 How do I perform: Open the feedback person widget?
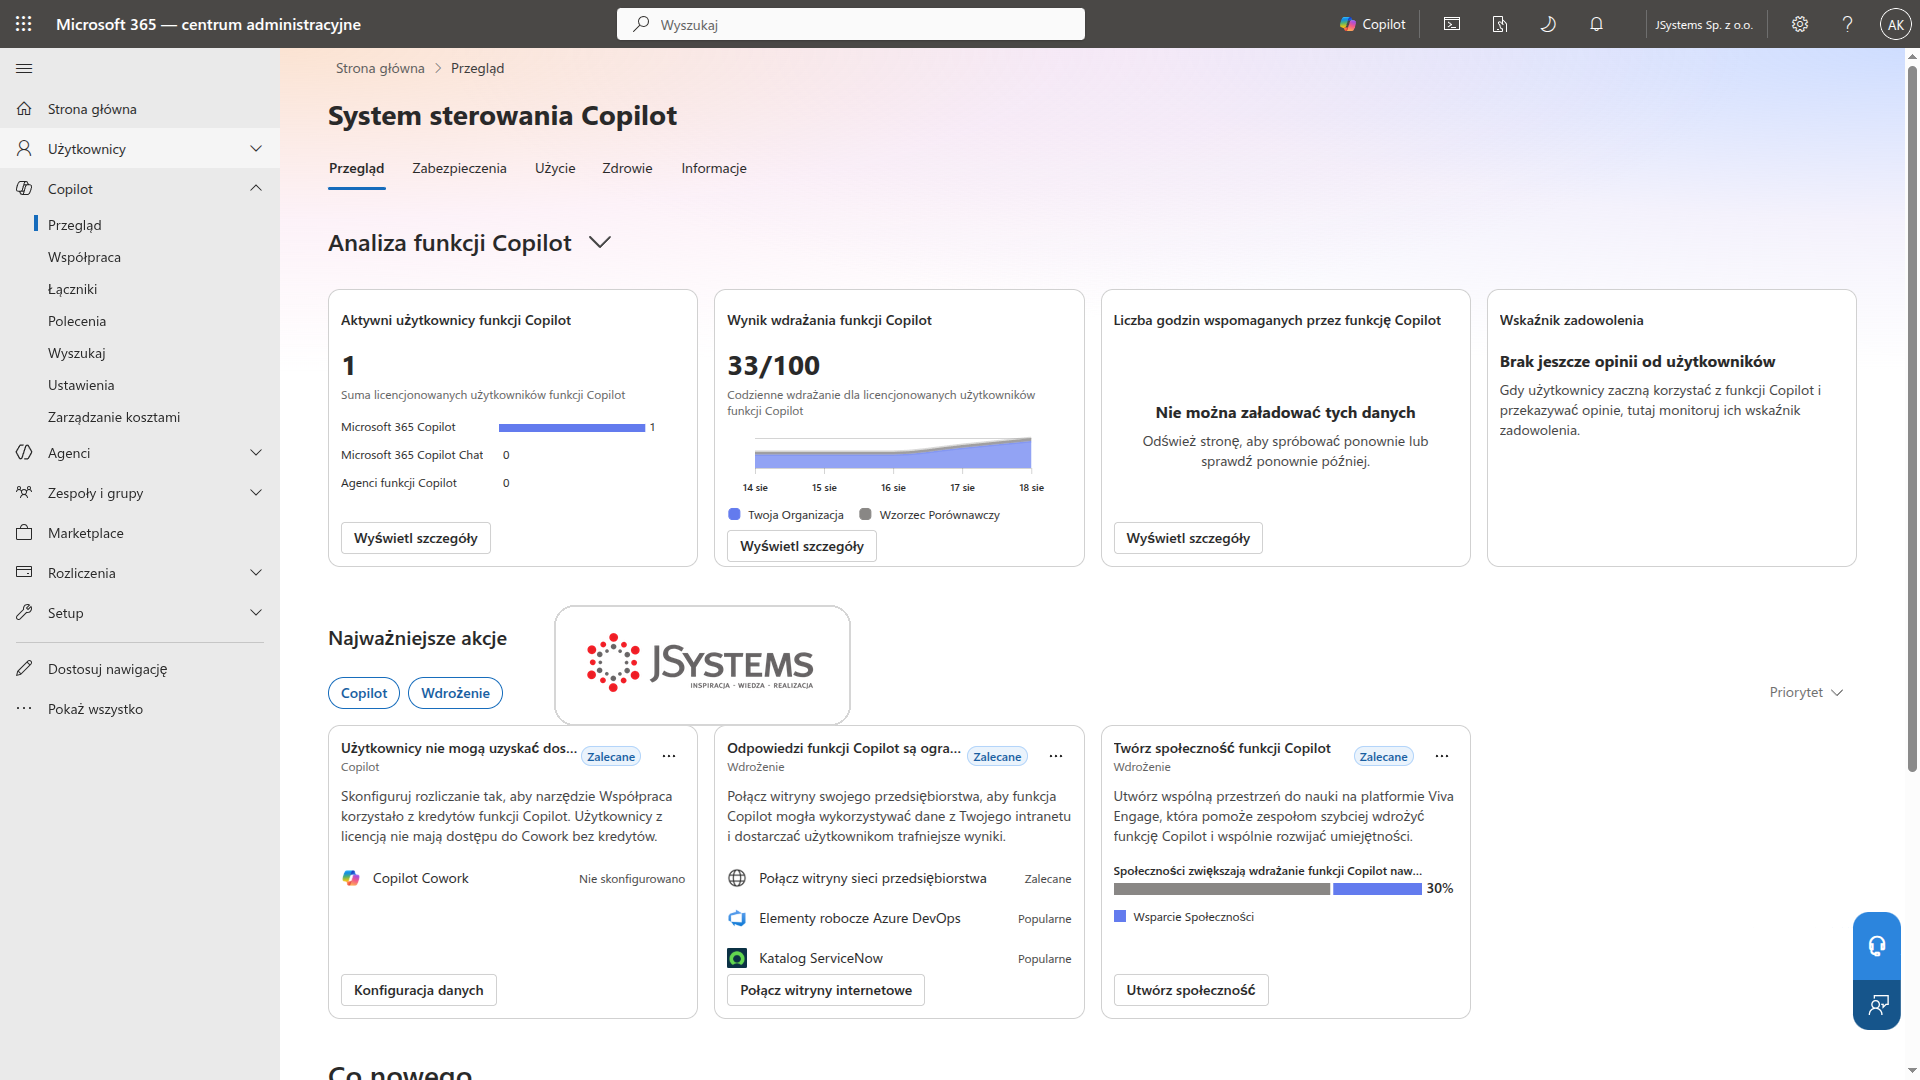click(x=1876, y=1004)
